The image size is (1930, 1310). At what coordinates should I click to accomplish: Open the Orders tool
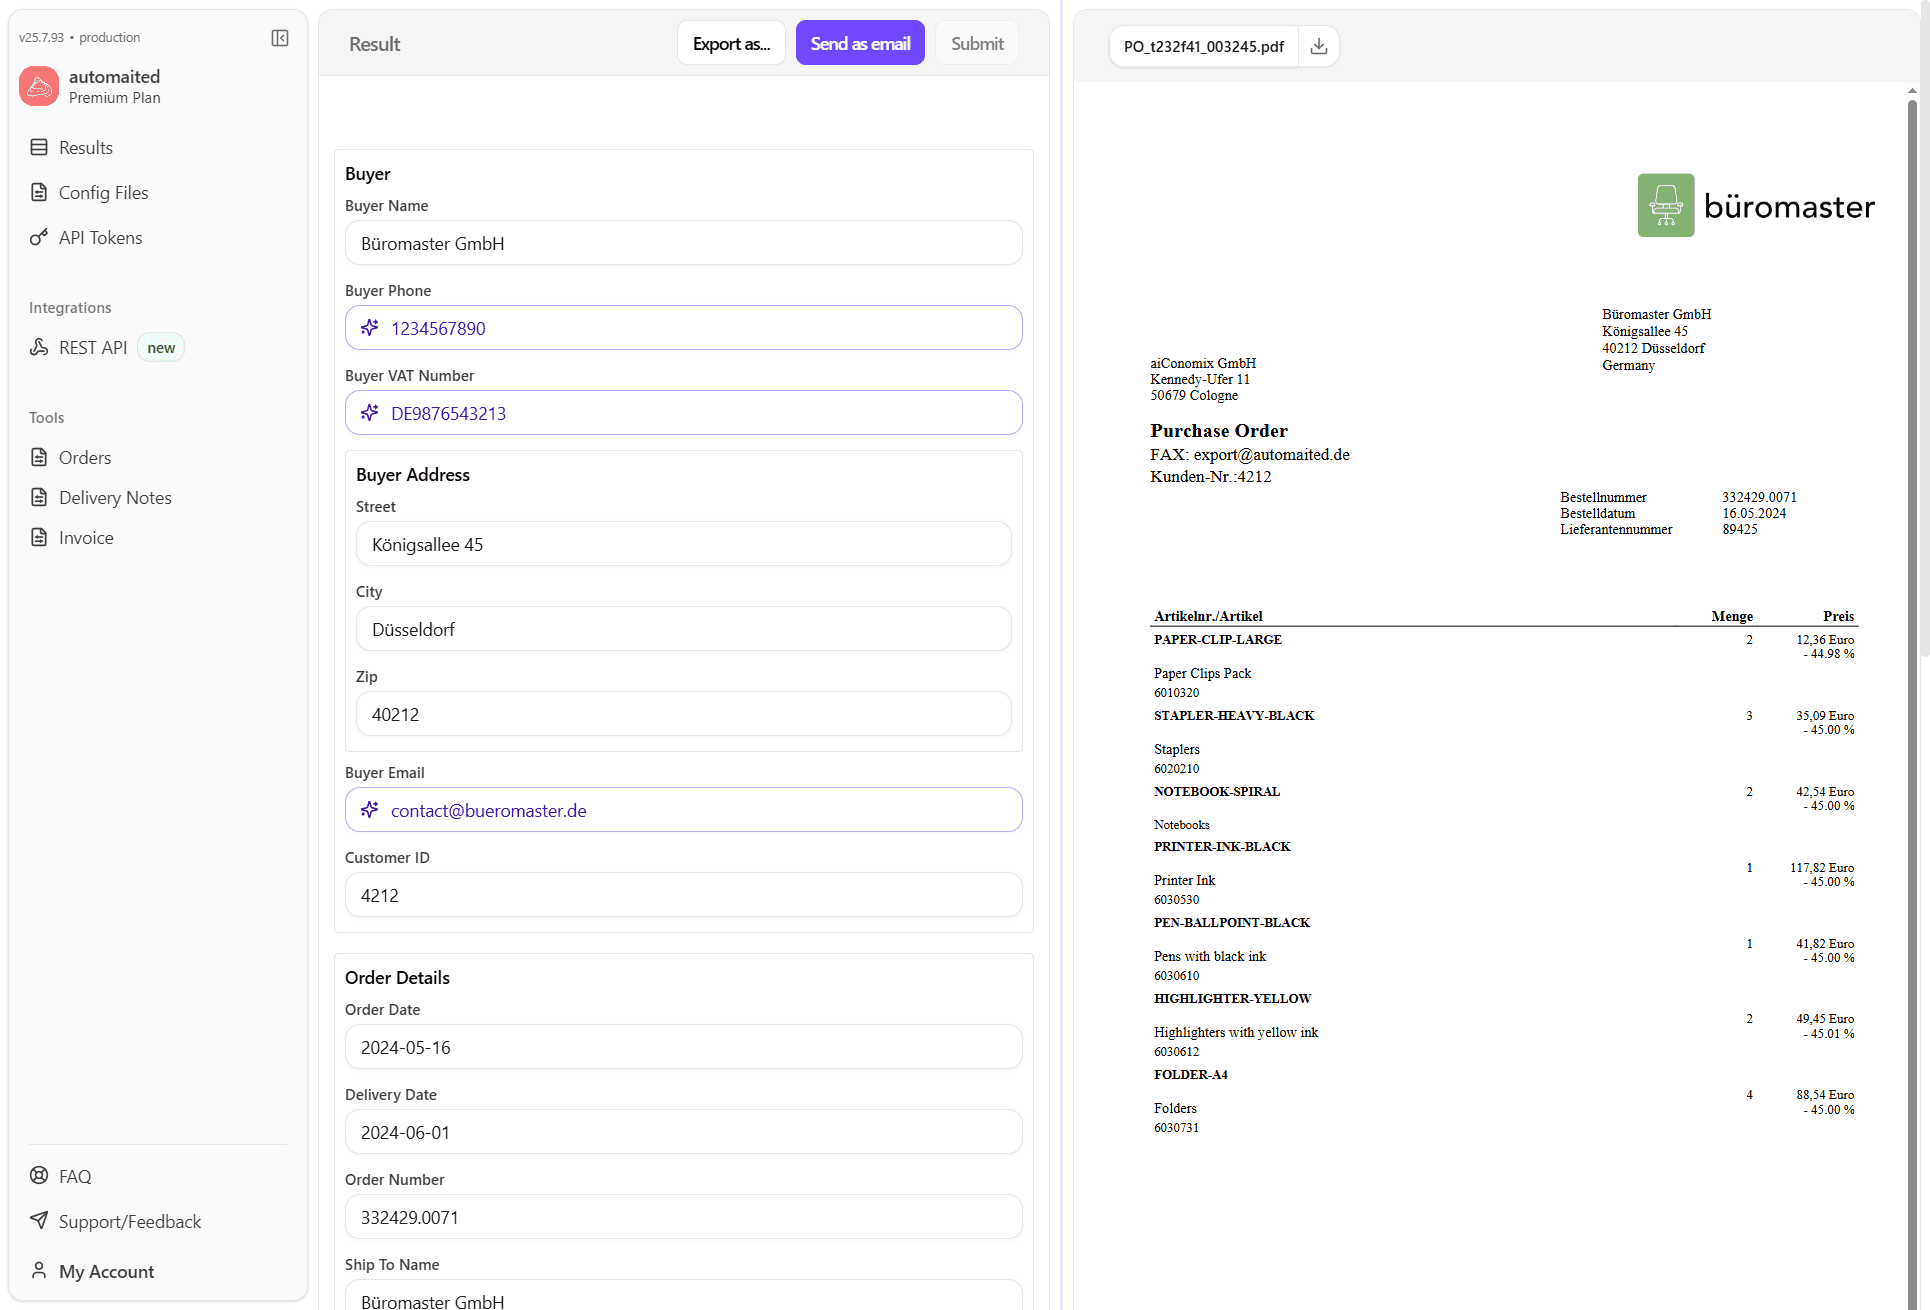pos(84,457)
